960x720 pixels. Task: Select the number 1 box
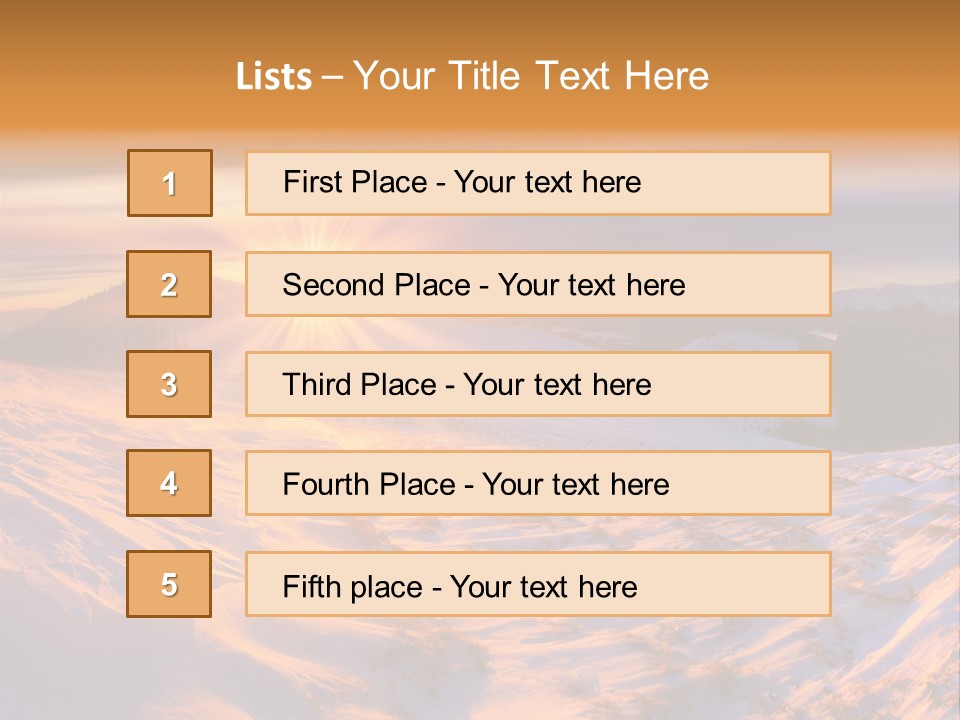pyautogui.click(x=170, y=183)
